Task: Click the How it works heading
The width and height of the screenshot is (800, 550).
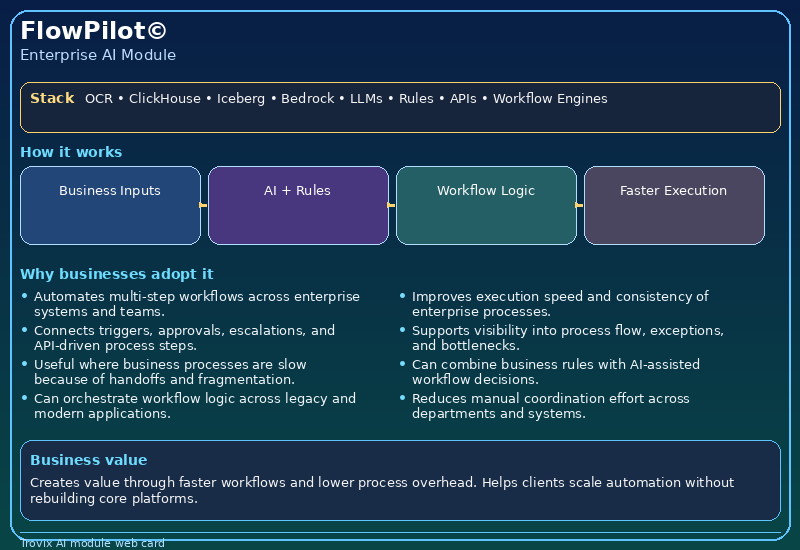Action: [71, 152]
